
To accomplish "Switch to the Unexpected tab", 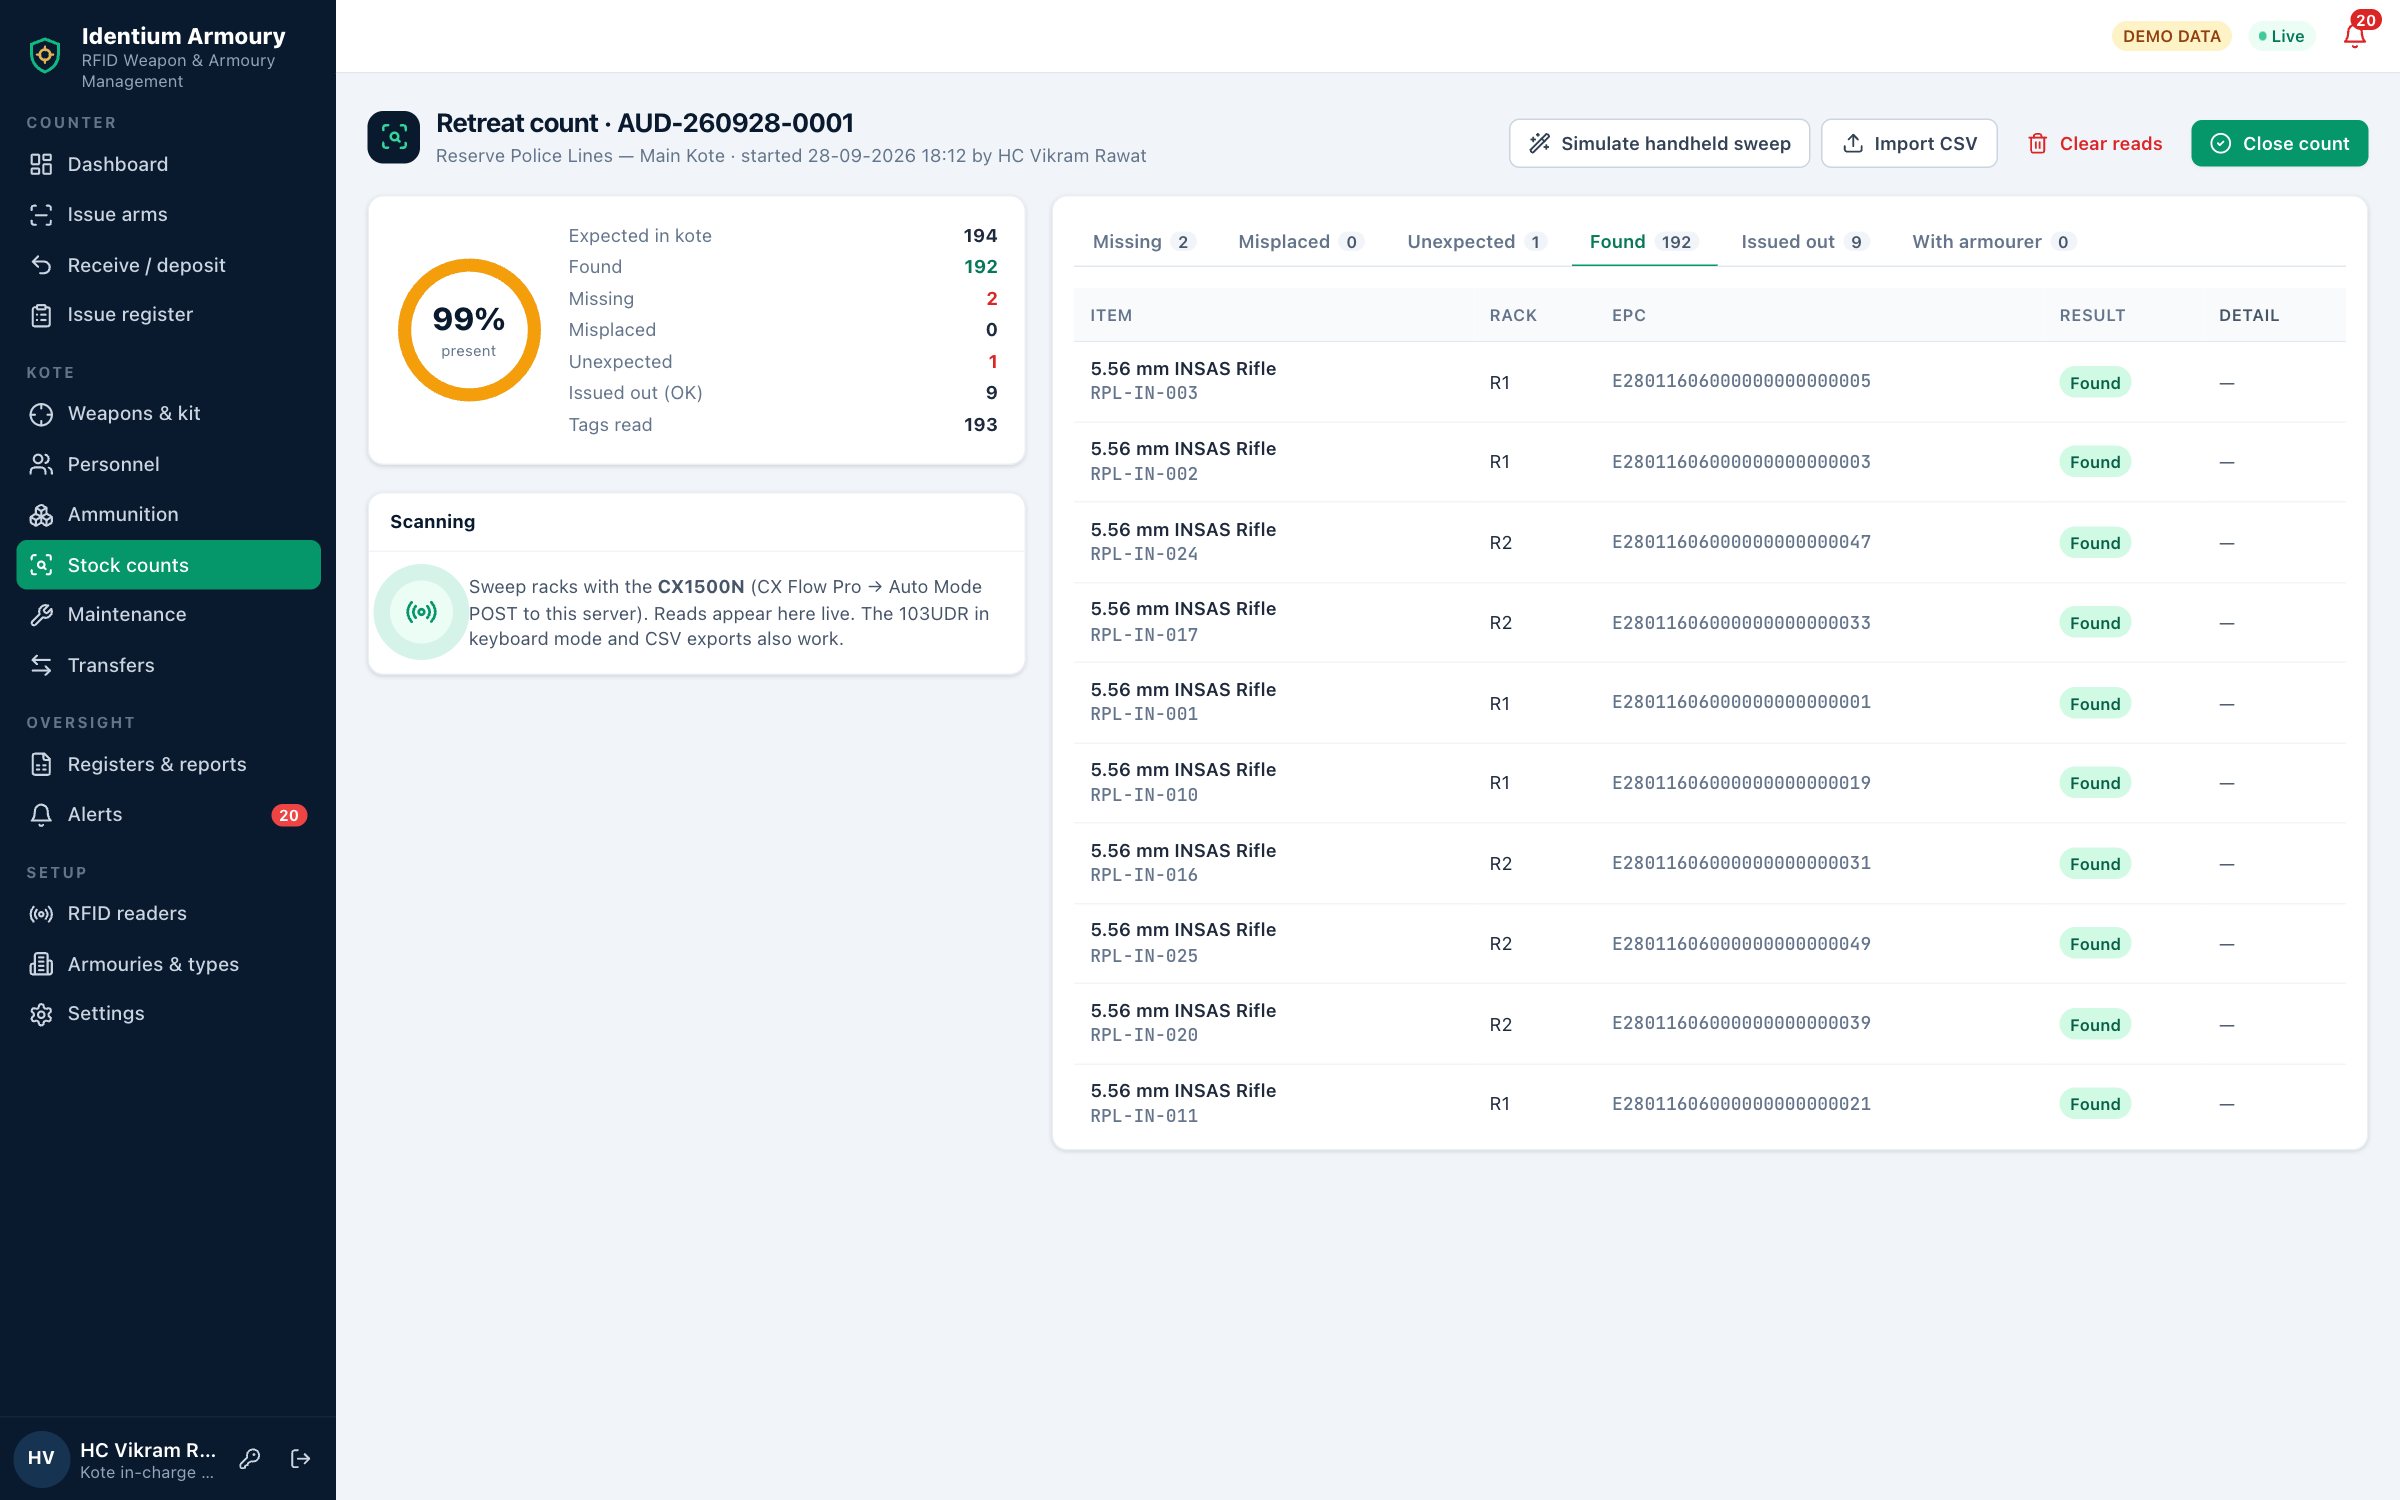I will [1477, 241].
